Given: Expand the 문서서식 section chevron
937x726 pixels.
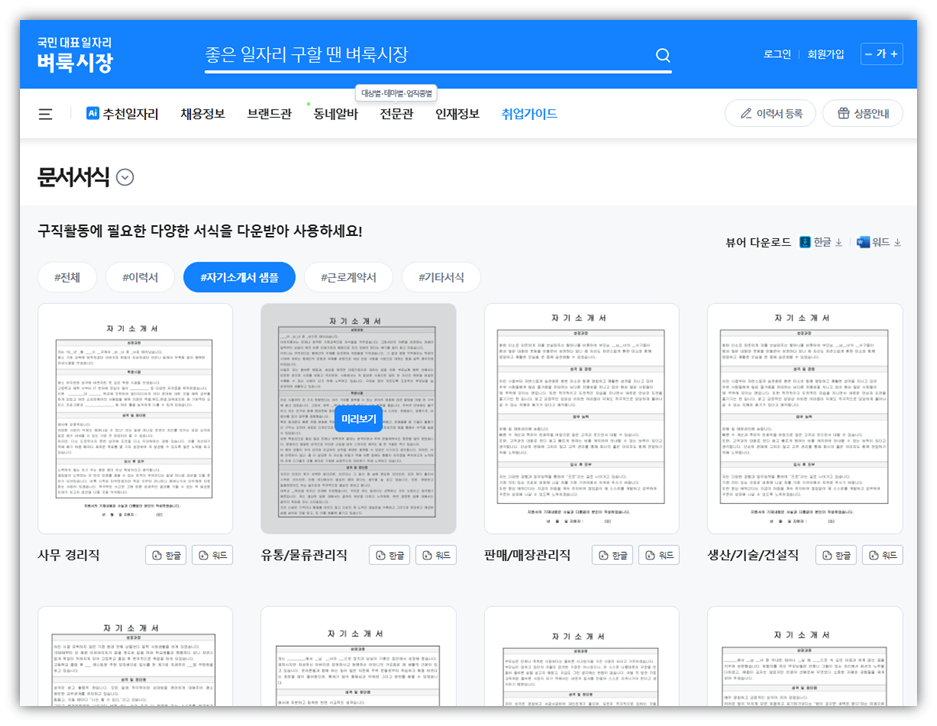Looking at the screenshot, I should click(x=125, y=175).
